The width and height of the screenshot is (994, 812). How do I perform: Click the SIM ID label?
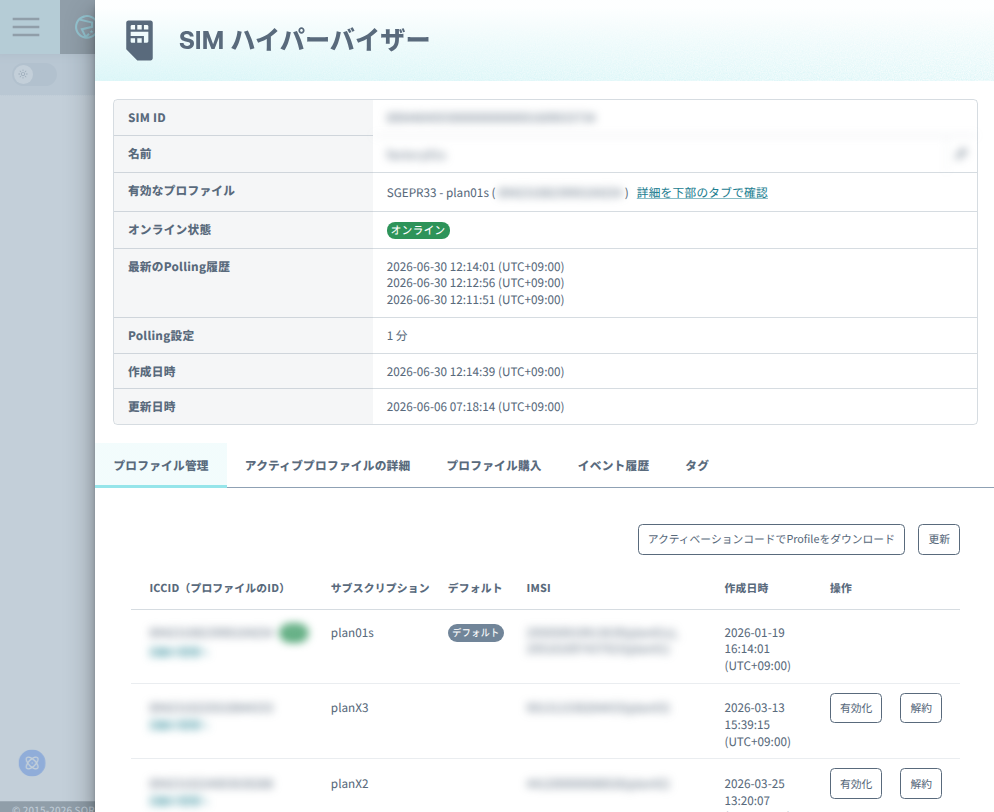pyautogui.click(x=147, y=117)
